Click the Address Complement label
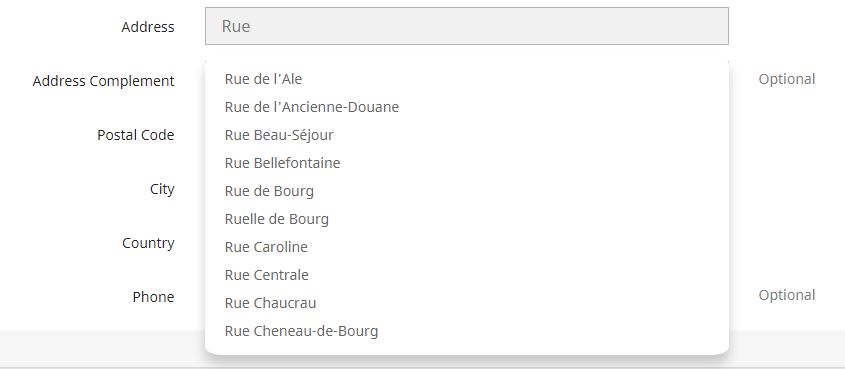Image resolution: width=845 pixels, height=369 pixels. coord(103,81)
